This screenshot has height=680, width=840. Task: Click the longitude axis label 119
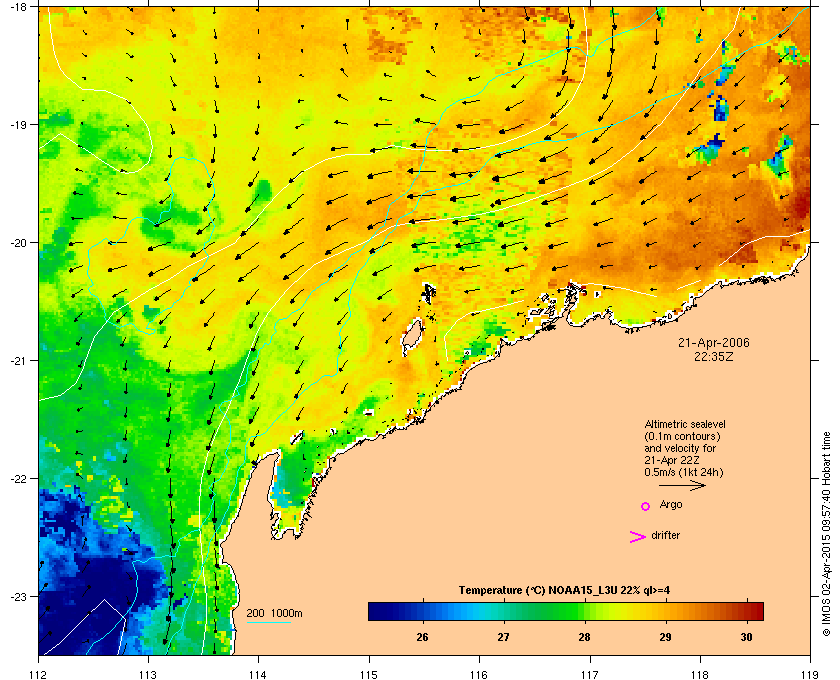tap(809, 675)
